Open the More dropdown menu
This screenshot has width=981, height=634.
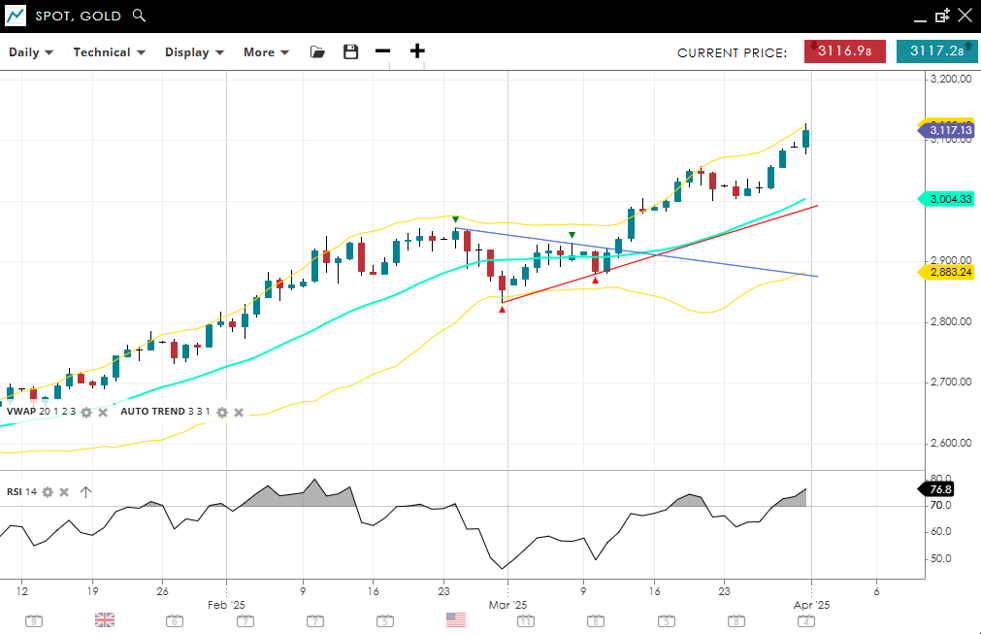pyautogui.click(x=266, y=52)
